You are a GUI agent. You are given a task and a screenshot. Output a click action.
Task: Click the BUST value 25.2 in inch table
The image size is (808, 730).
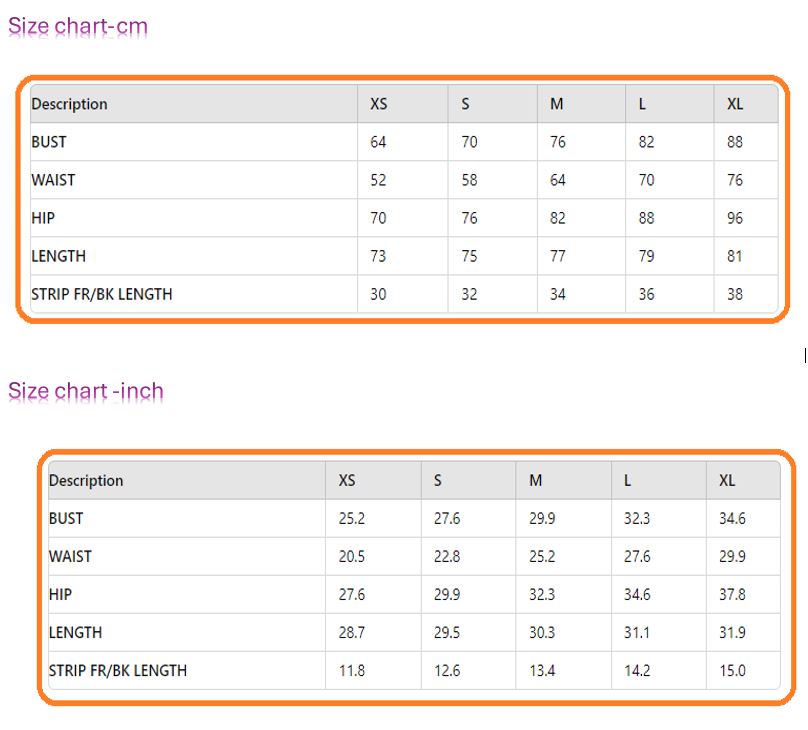pos(351,519)
